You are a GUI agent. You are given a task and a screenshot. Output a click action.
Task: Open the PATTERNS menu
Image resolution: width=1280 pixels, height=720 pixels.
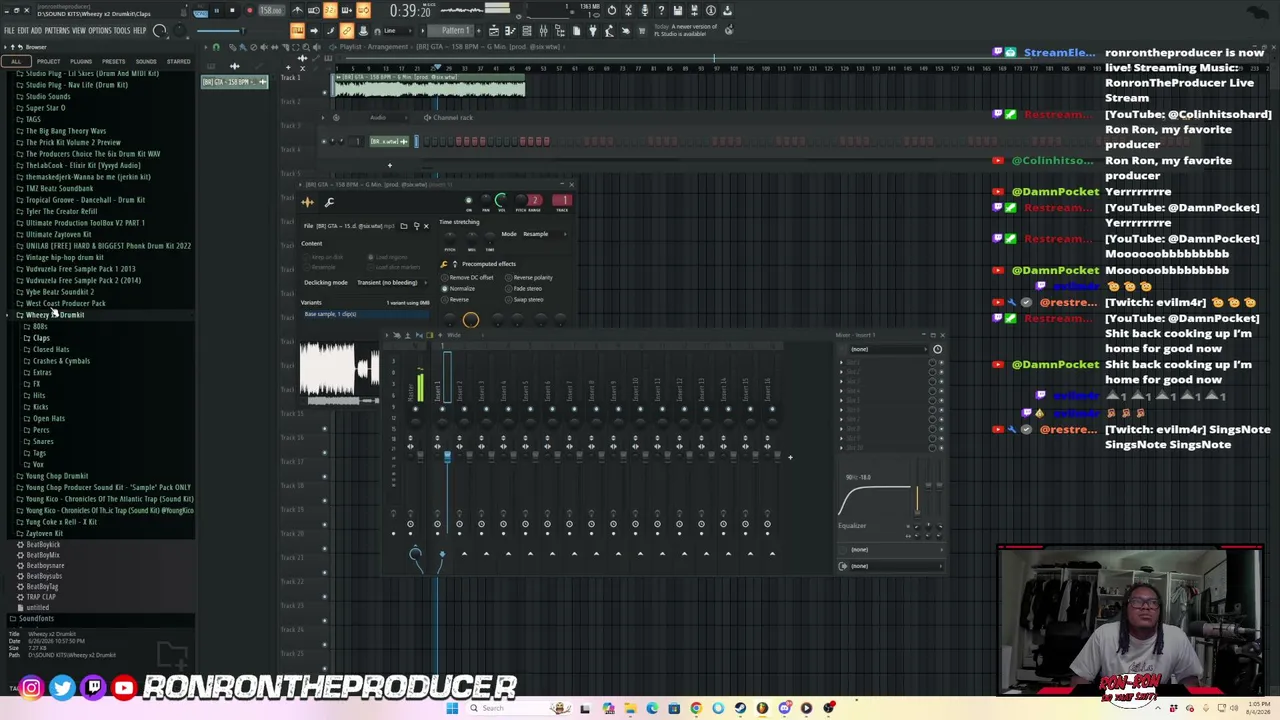(57, 30)
